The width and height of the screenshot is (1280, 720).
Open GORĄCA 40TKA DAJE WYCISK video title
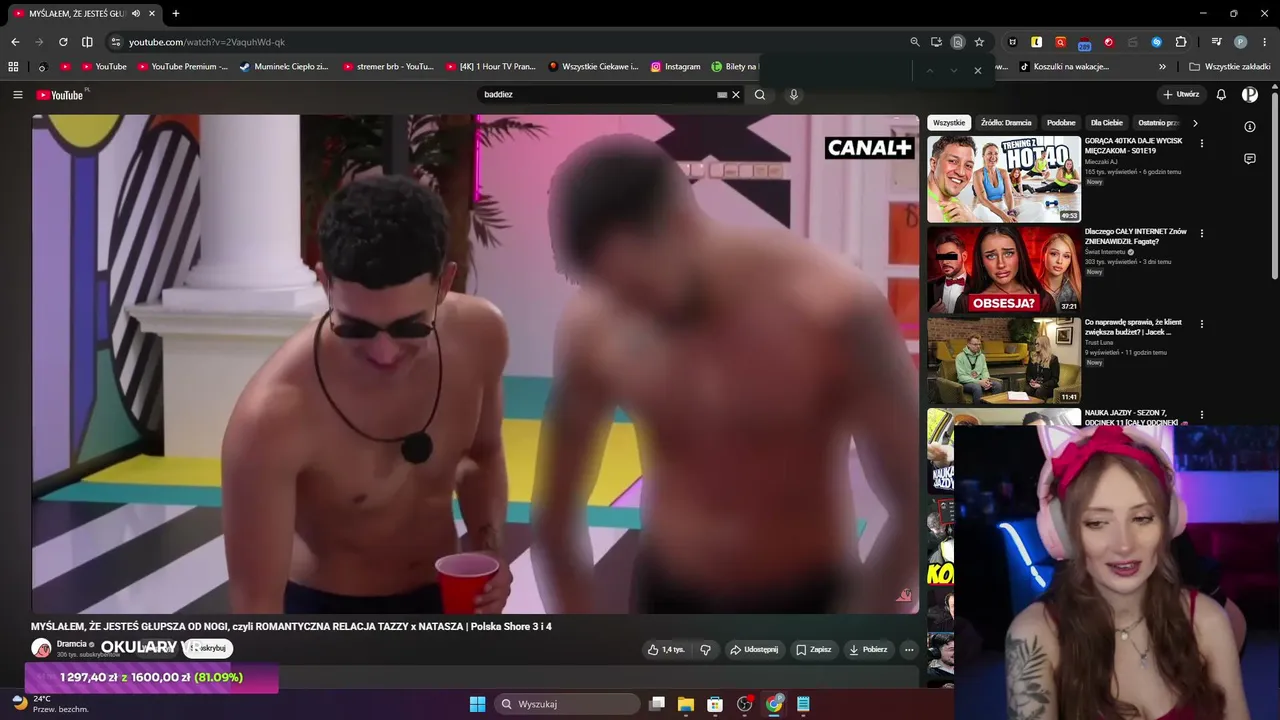pos(1134,146)
